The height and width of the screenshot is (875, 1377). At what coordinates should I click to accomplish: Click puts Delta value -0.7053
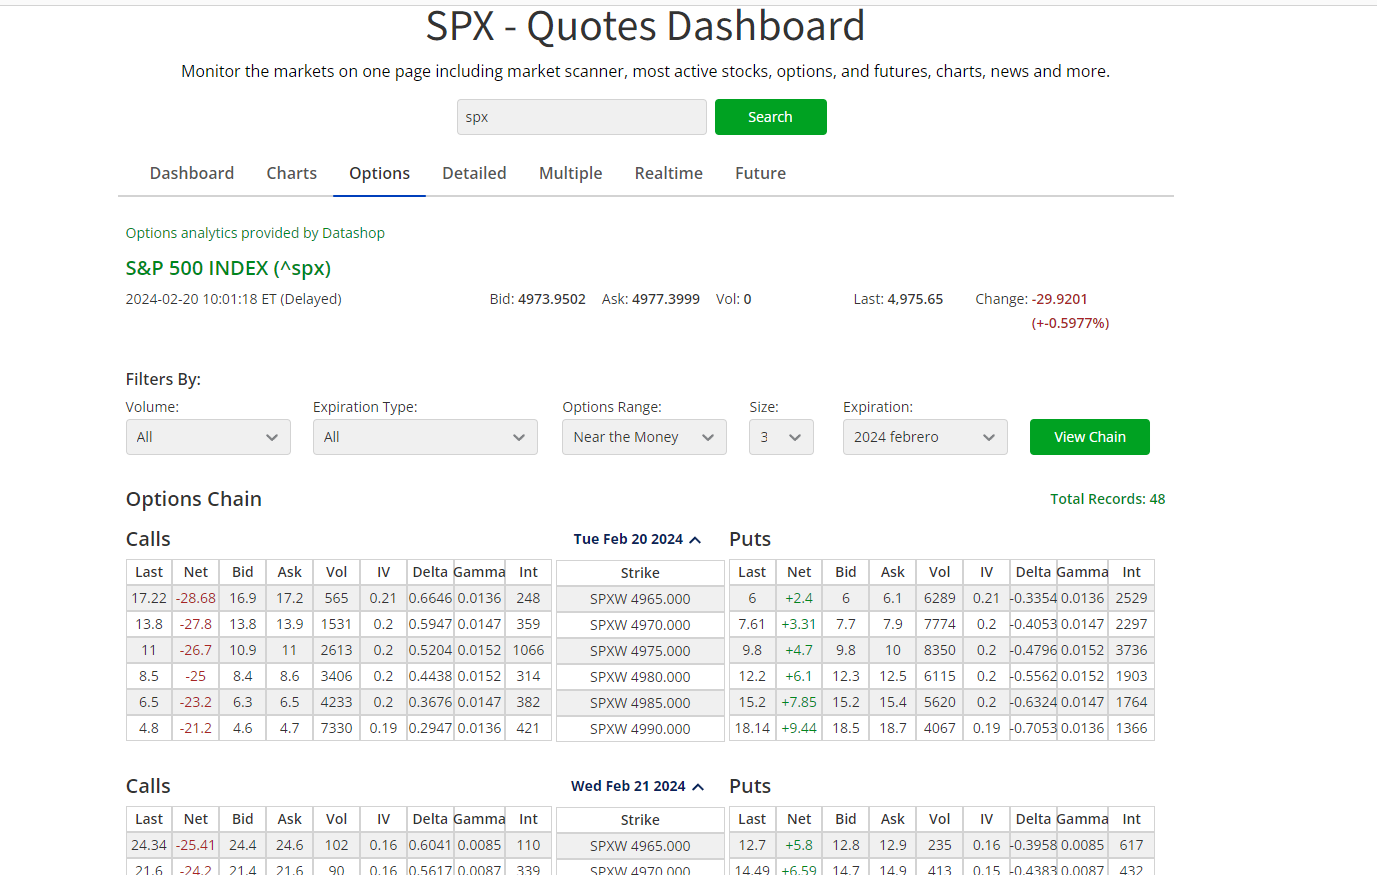[x=1033, y=728]
